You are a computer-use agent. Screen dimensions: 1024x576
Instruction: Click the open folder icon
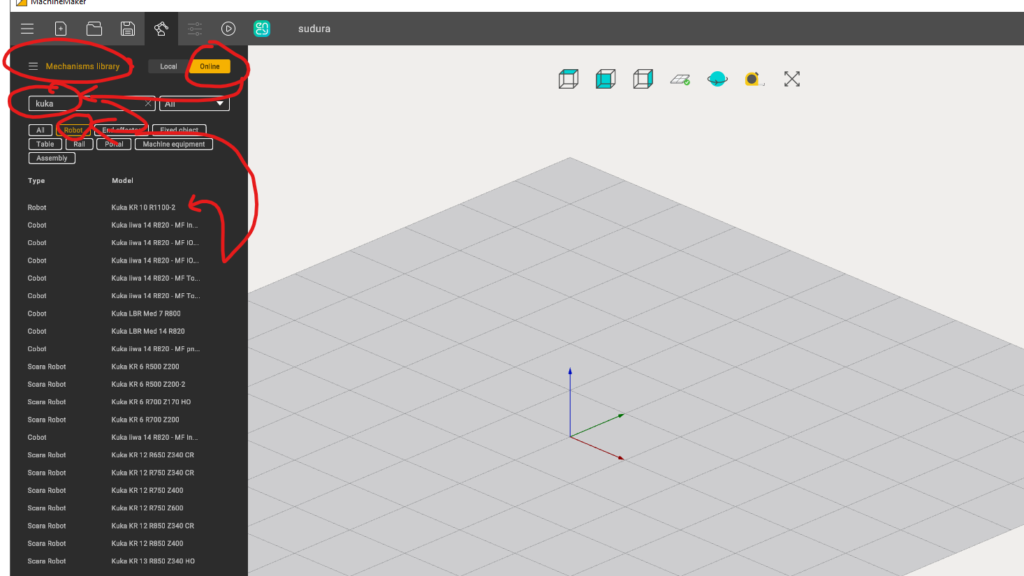94,28
